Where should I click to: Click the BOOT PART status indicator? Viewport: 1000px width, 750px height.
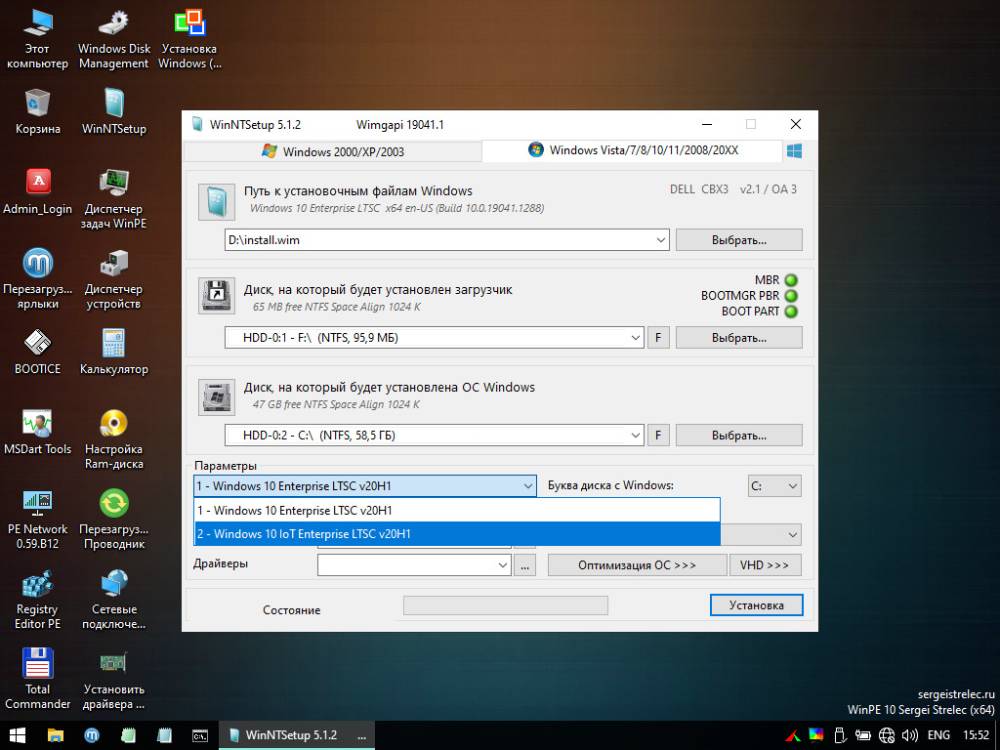pyautogui.click(x=791, y=312)
